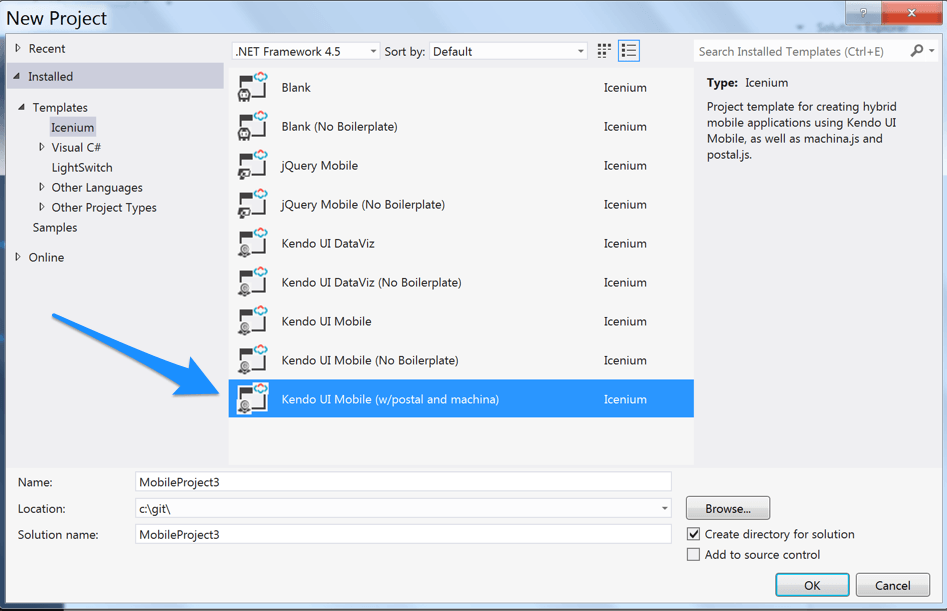Image resolution: width=947 pixels, height=611 pixels.
Task: Select Icenium in the templates tree
Action: 72,127
